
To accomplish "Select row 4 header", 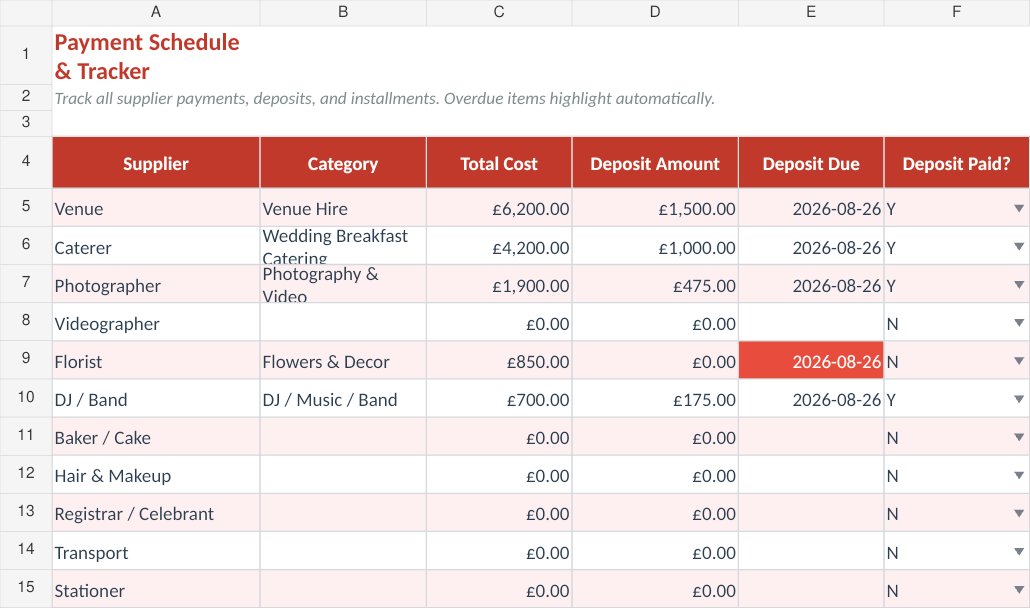I will coord(26,162).
